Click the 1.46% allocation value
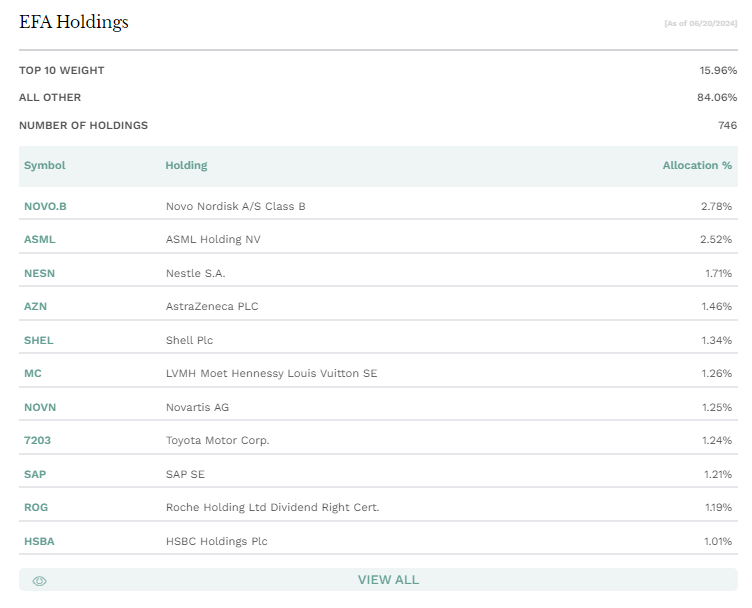This screenshot has width=752, height=608. (x=717, y=306)
